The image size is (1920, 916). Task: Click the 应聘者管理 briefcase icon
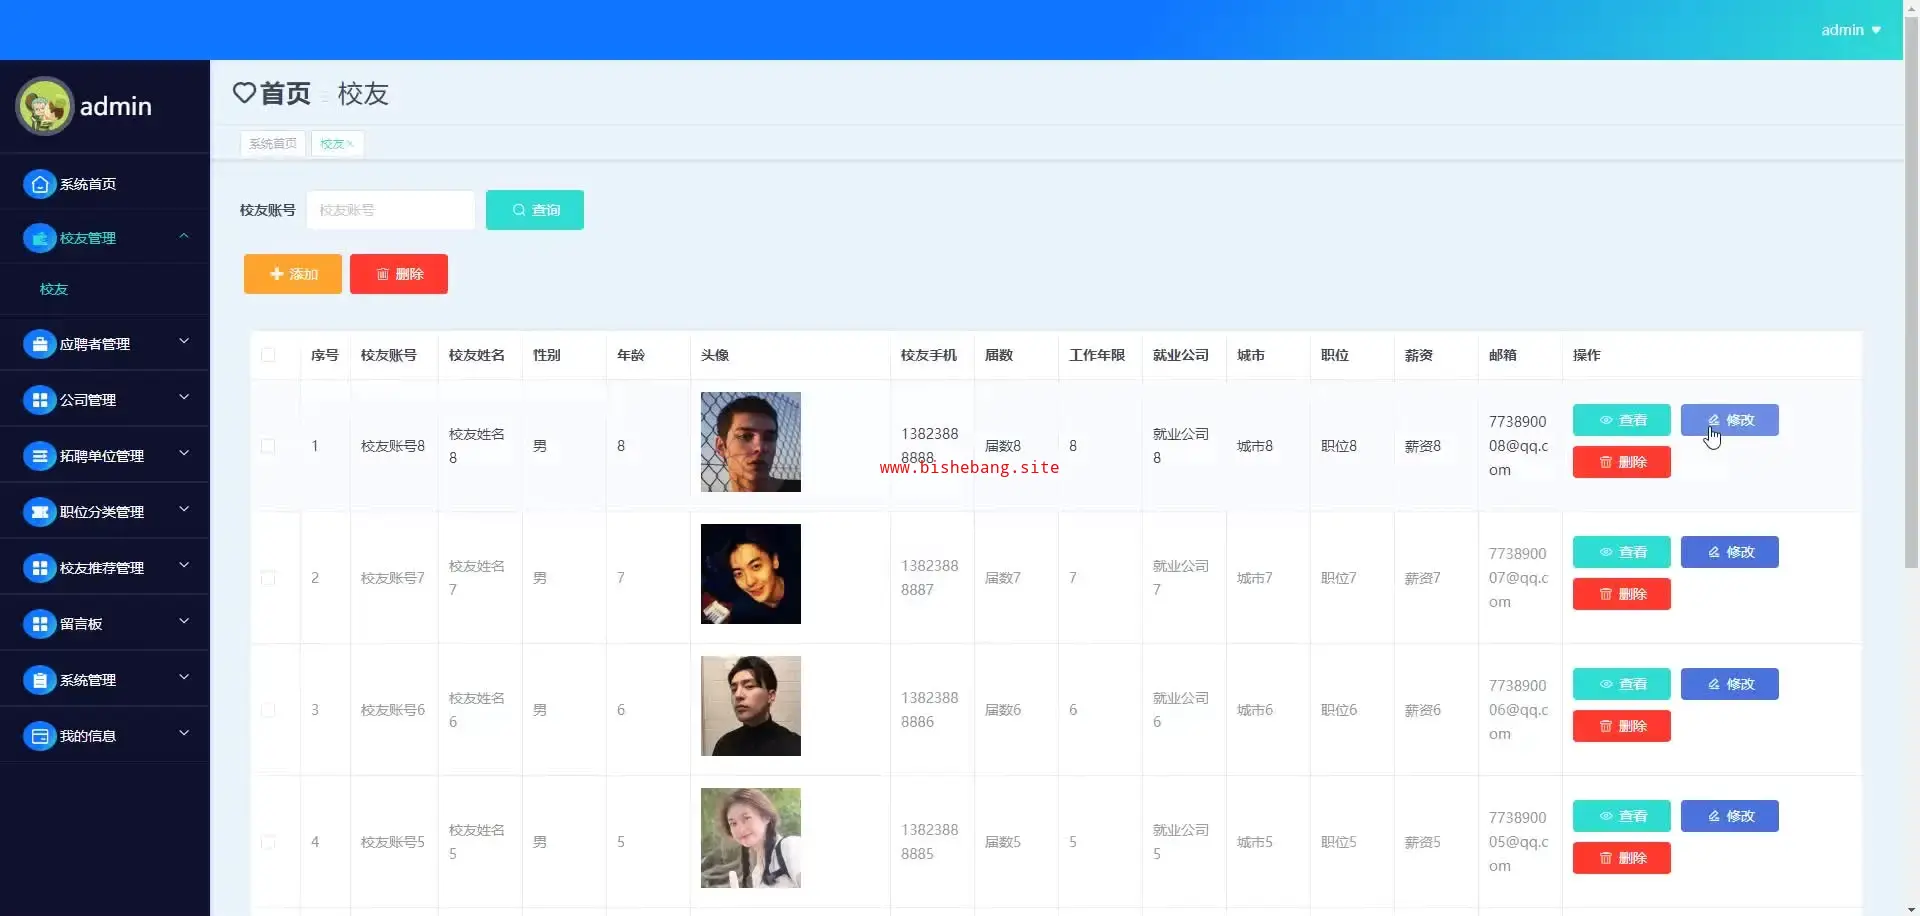(x=40, y=344)
